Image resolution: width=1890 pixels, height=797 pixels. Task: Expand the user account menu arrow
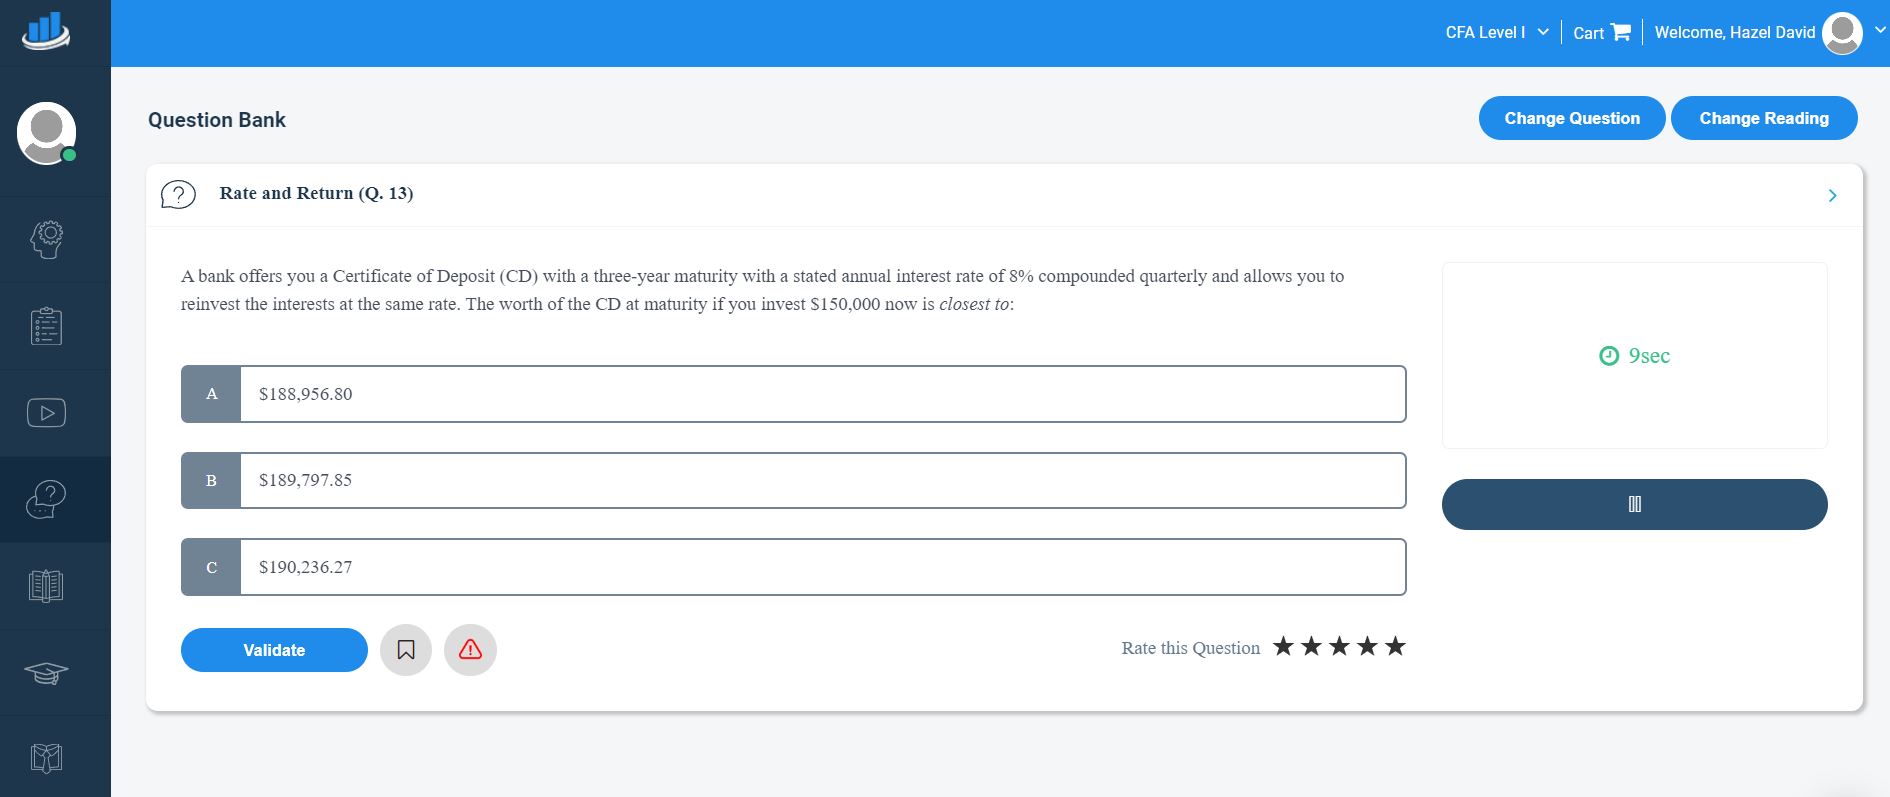[x=1879, y=31]
